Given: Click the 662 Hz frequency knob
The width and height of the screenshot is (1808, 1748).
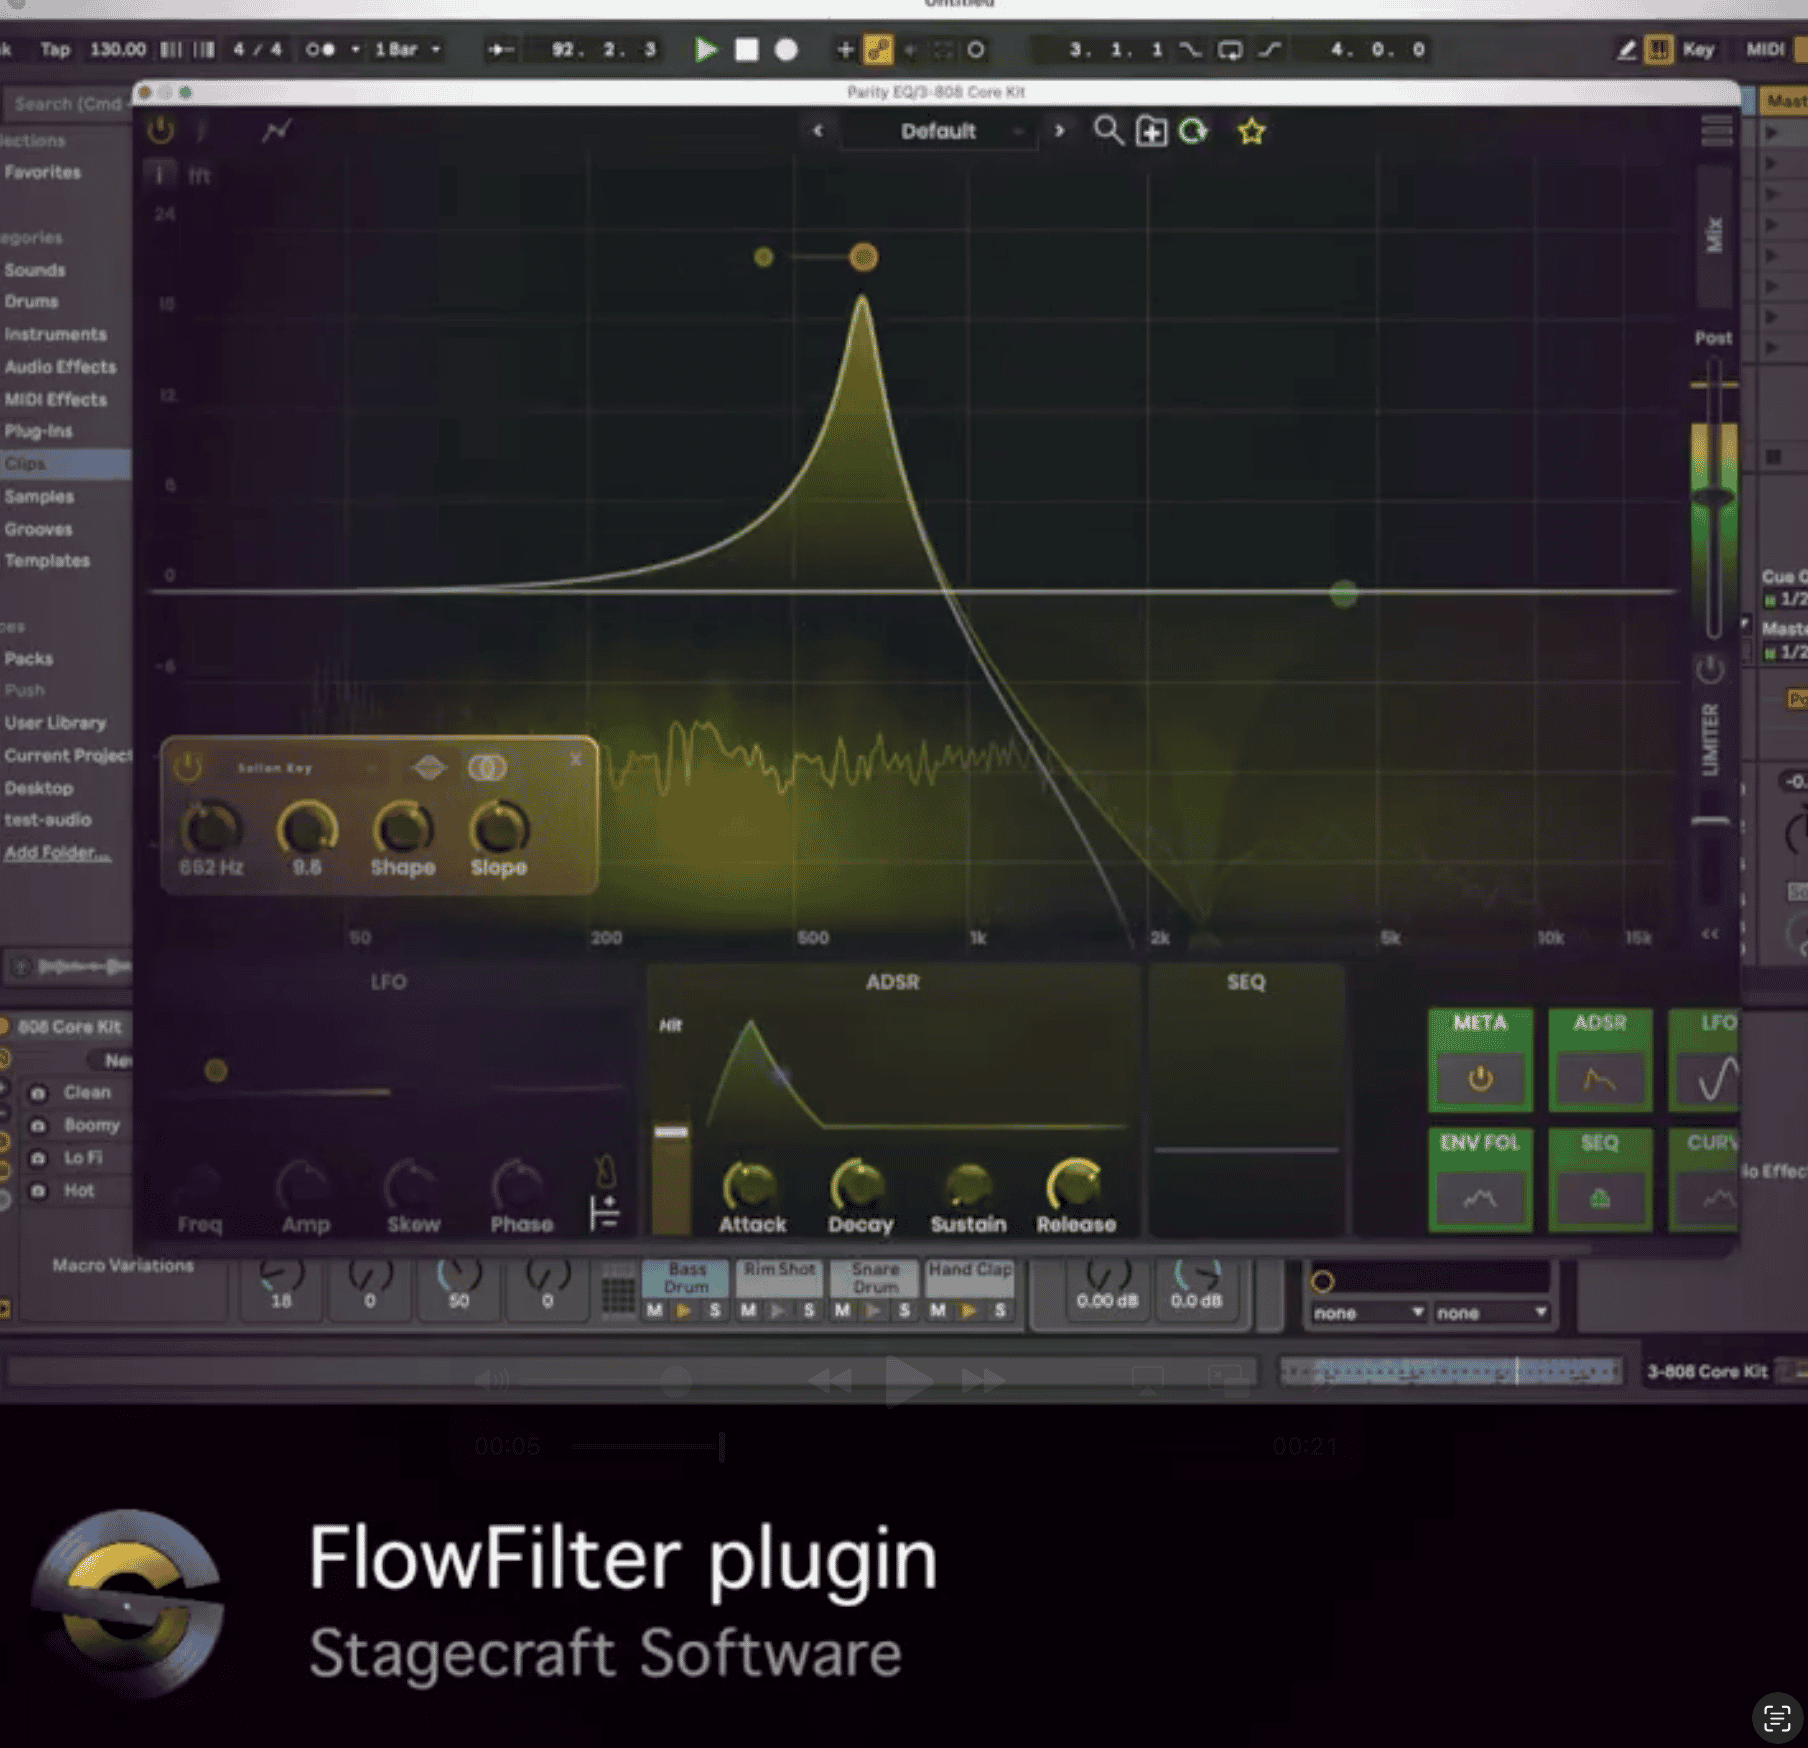Looking at the screenshot, I should tap(211, 828).
